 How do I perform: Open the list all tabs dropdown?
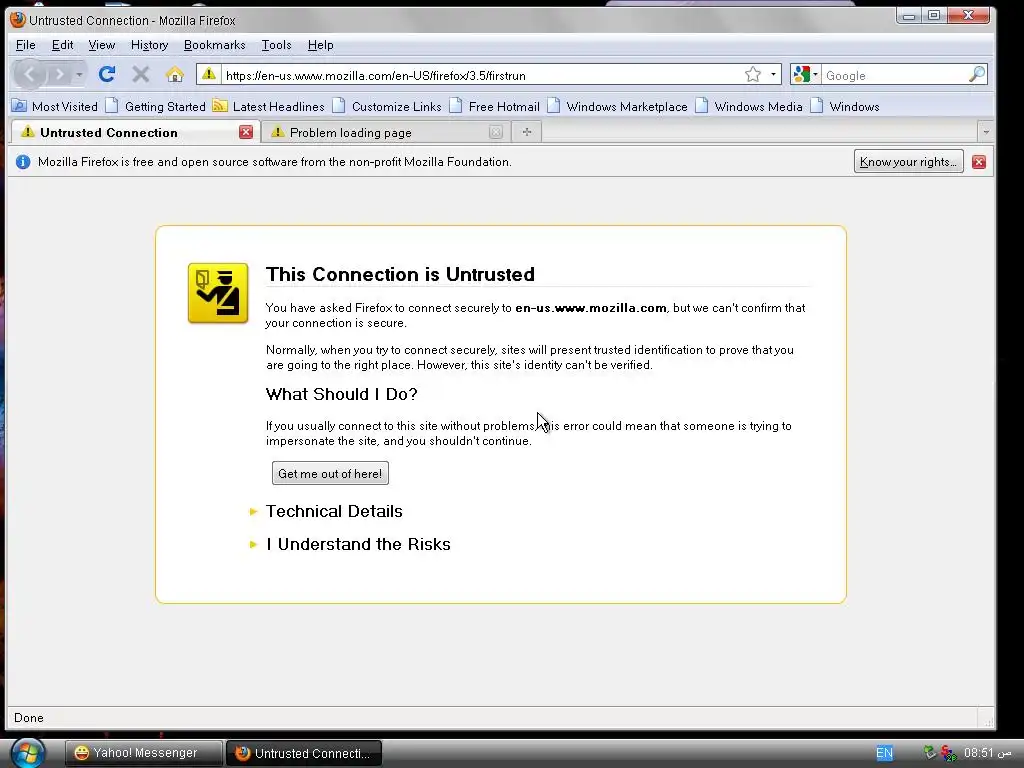tap(985, 133)
